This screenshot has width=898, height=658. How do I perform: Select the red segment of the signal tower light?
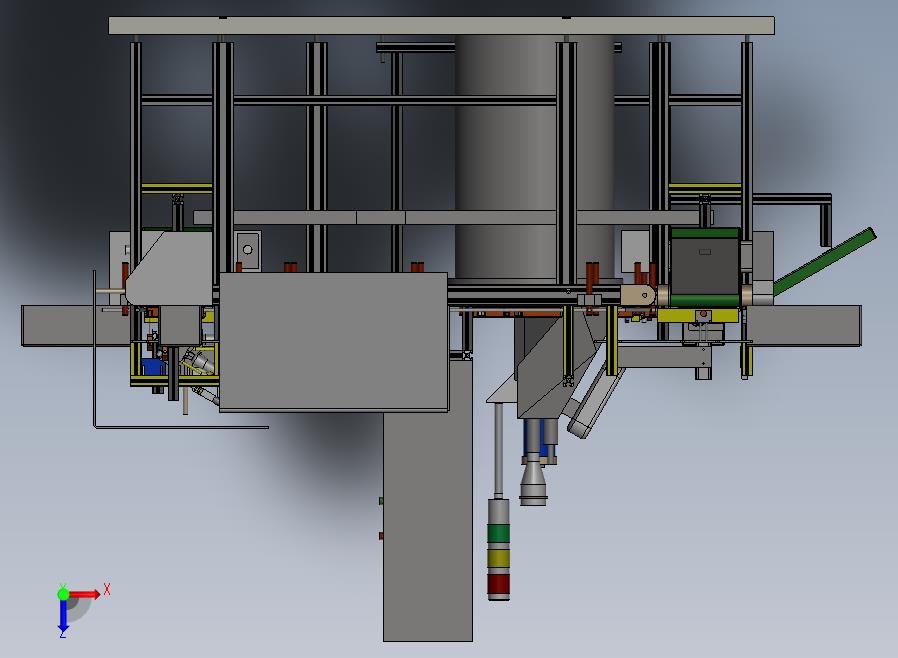[498, 584]
